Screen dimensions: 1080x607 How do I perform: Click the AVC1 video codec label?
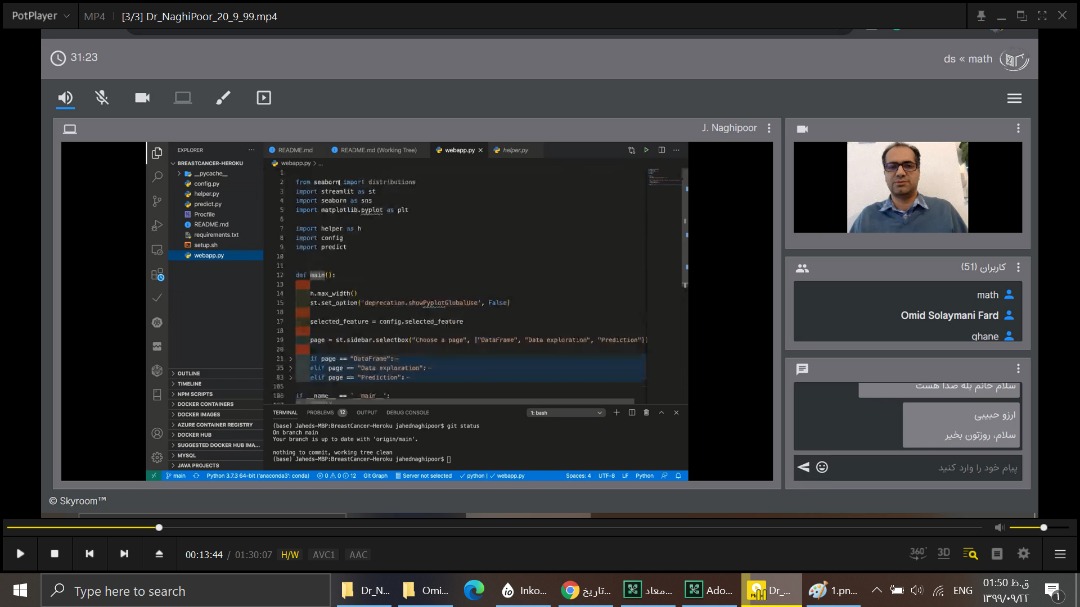(324, 554)
